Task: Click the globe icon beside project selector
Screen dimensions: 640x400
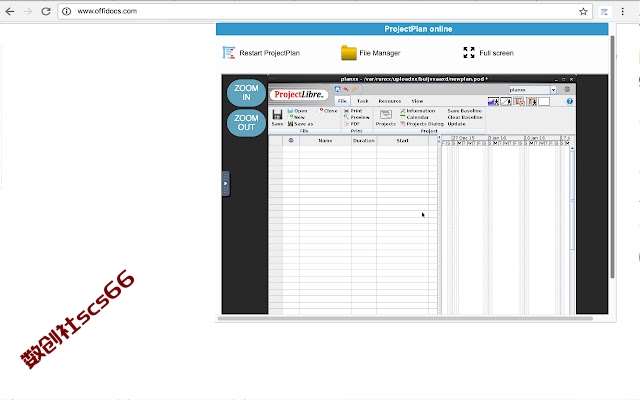Action: click(567, 89)
